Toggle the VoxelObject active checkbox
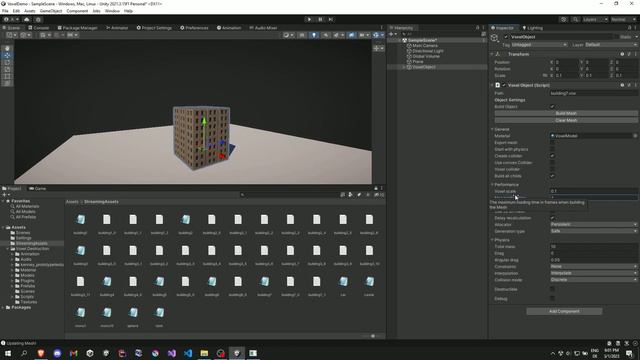 [507, 37]
